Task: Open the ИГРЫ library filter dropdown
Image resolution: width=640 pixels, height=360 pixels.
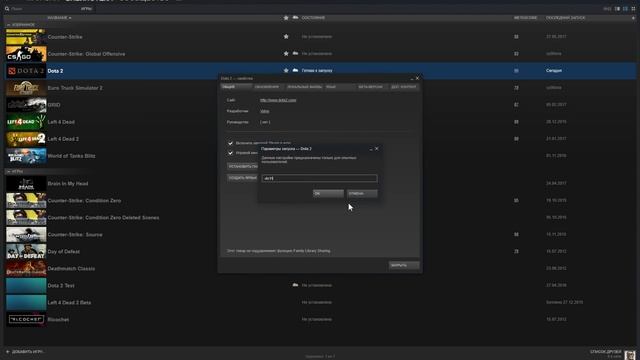Action: [86, 9]
